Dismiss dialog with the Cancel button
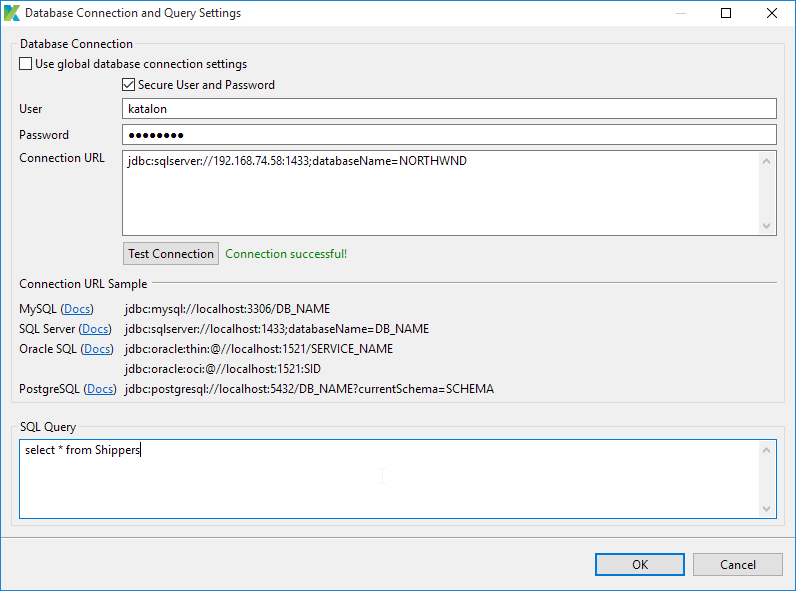796x591 pixels. tap(738, 565)
